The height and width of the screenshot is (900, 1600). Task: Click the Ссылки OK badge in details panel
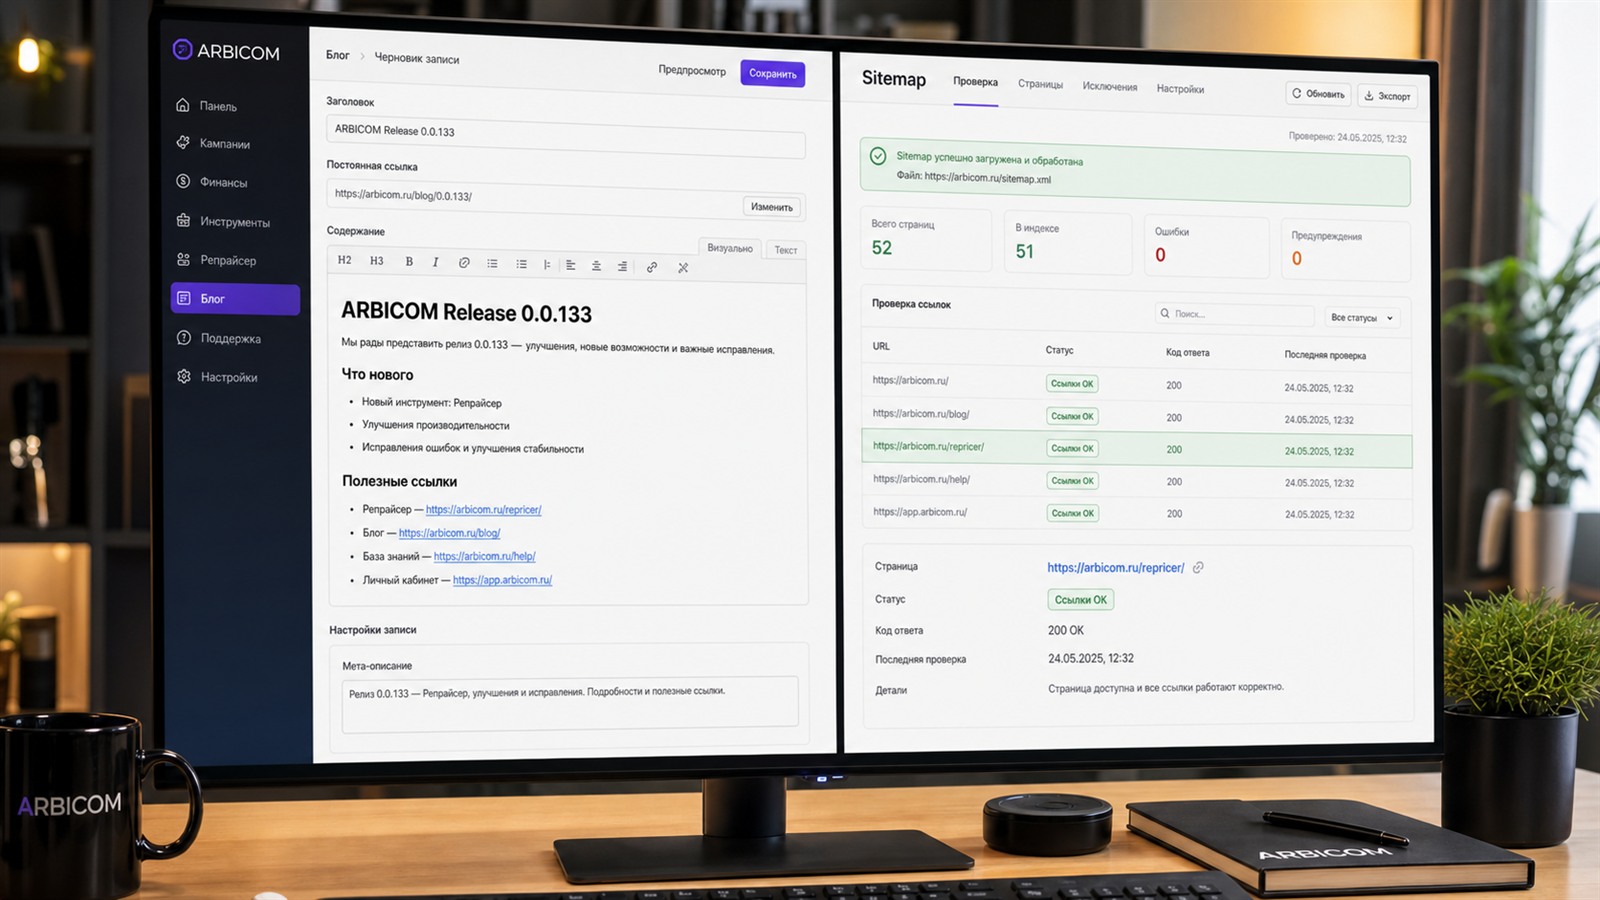pos(1080,599)
